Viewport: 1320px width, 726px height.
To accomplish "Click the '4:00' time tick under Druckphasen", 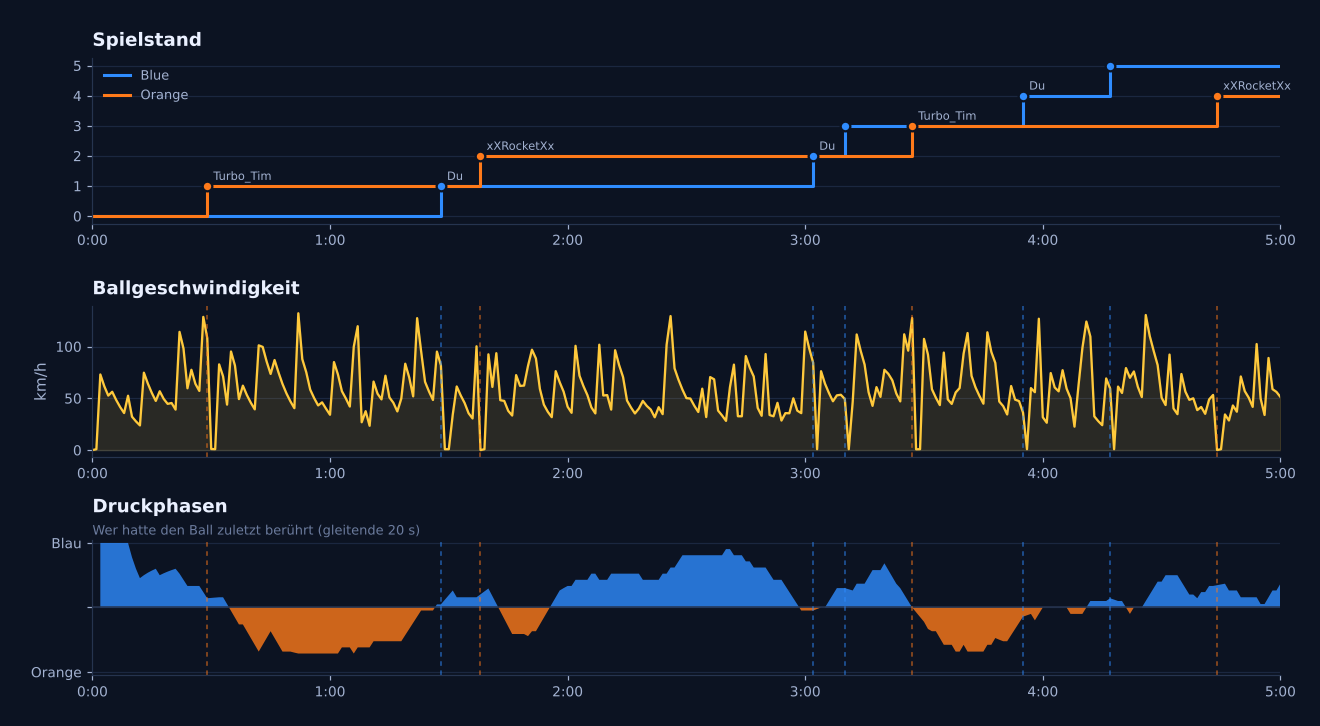I will tap(1042, 692).
